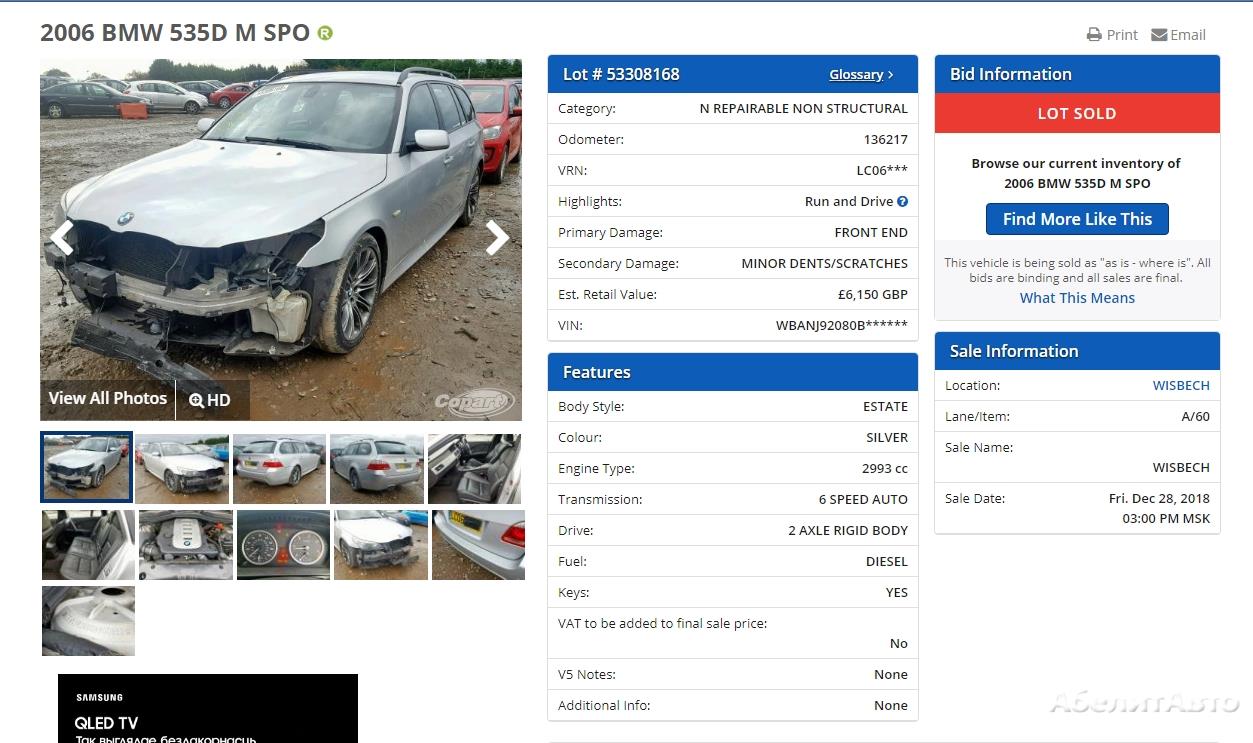Click the Email envelope icon
The width and height of the screenshot is (1253, 743).
click(1159, 35)
